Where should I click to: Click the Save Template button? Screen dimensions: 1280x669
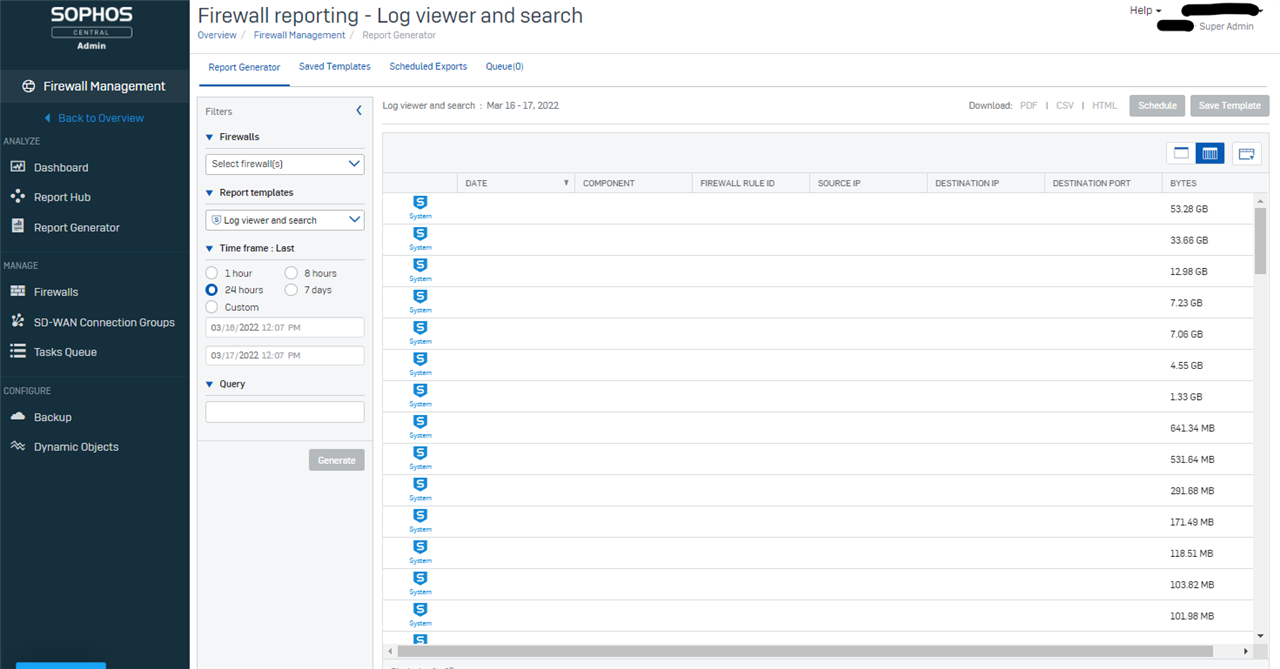point(1229,106)
